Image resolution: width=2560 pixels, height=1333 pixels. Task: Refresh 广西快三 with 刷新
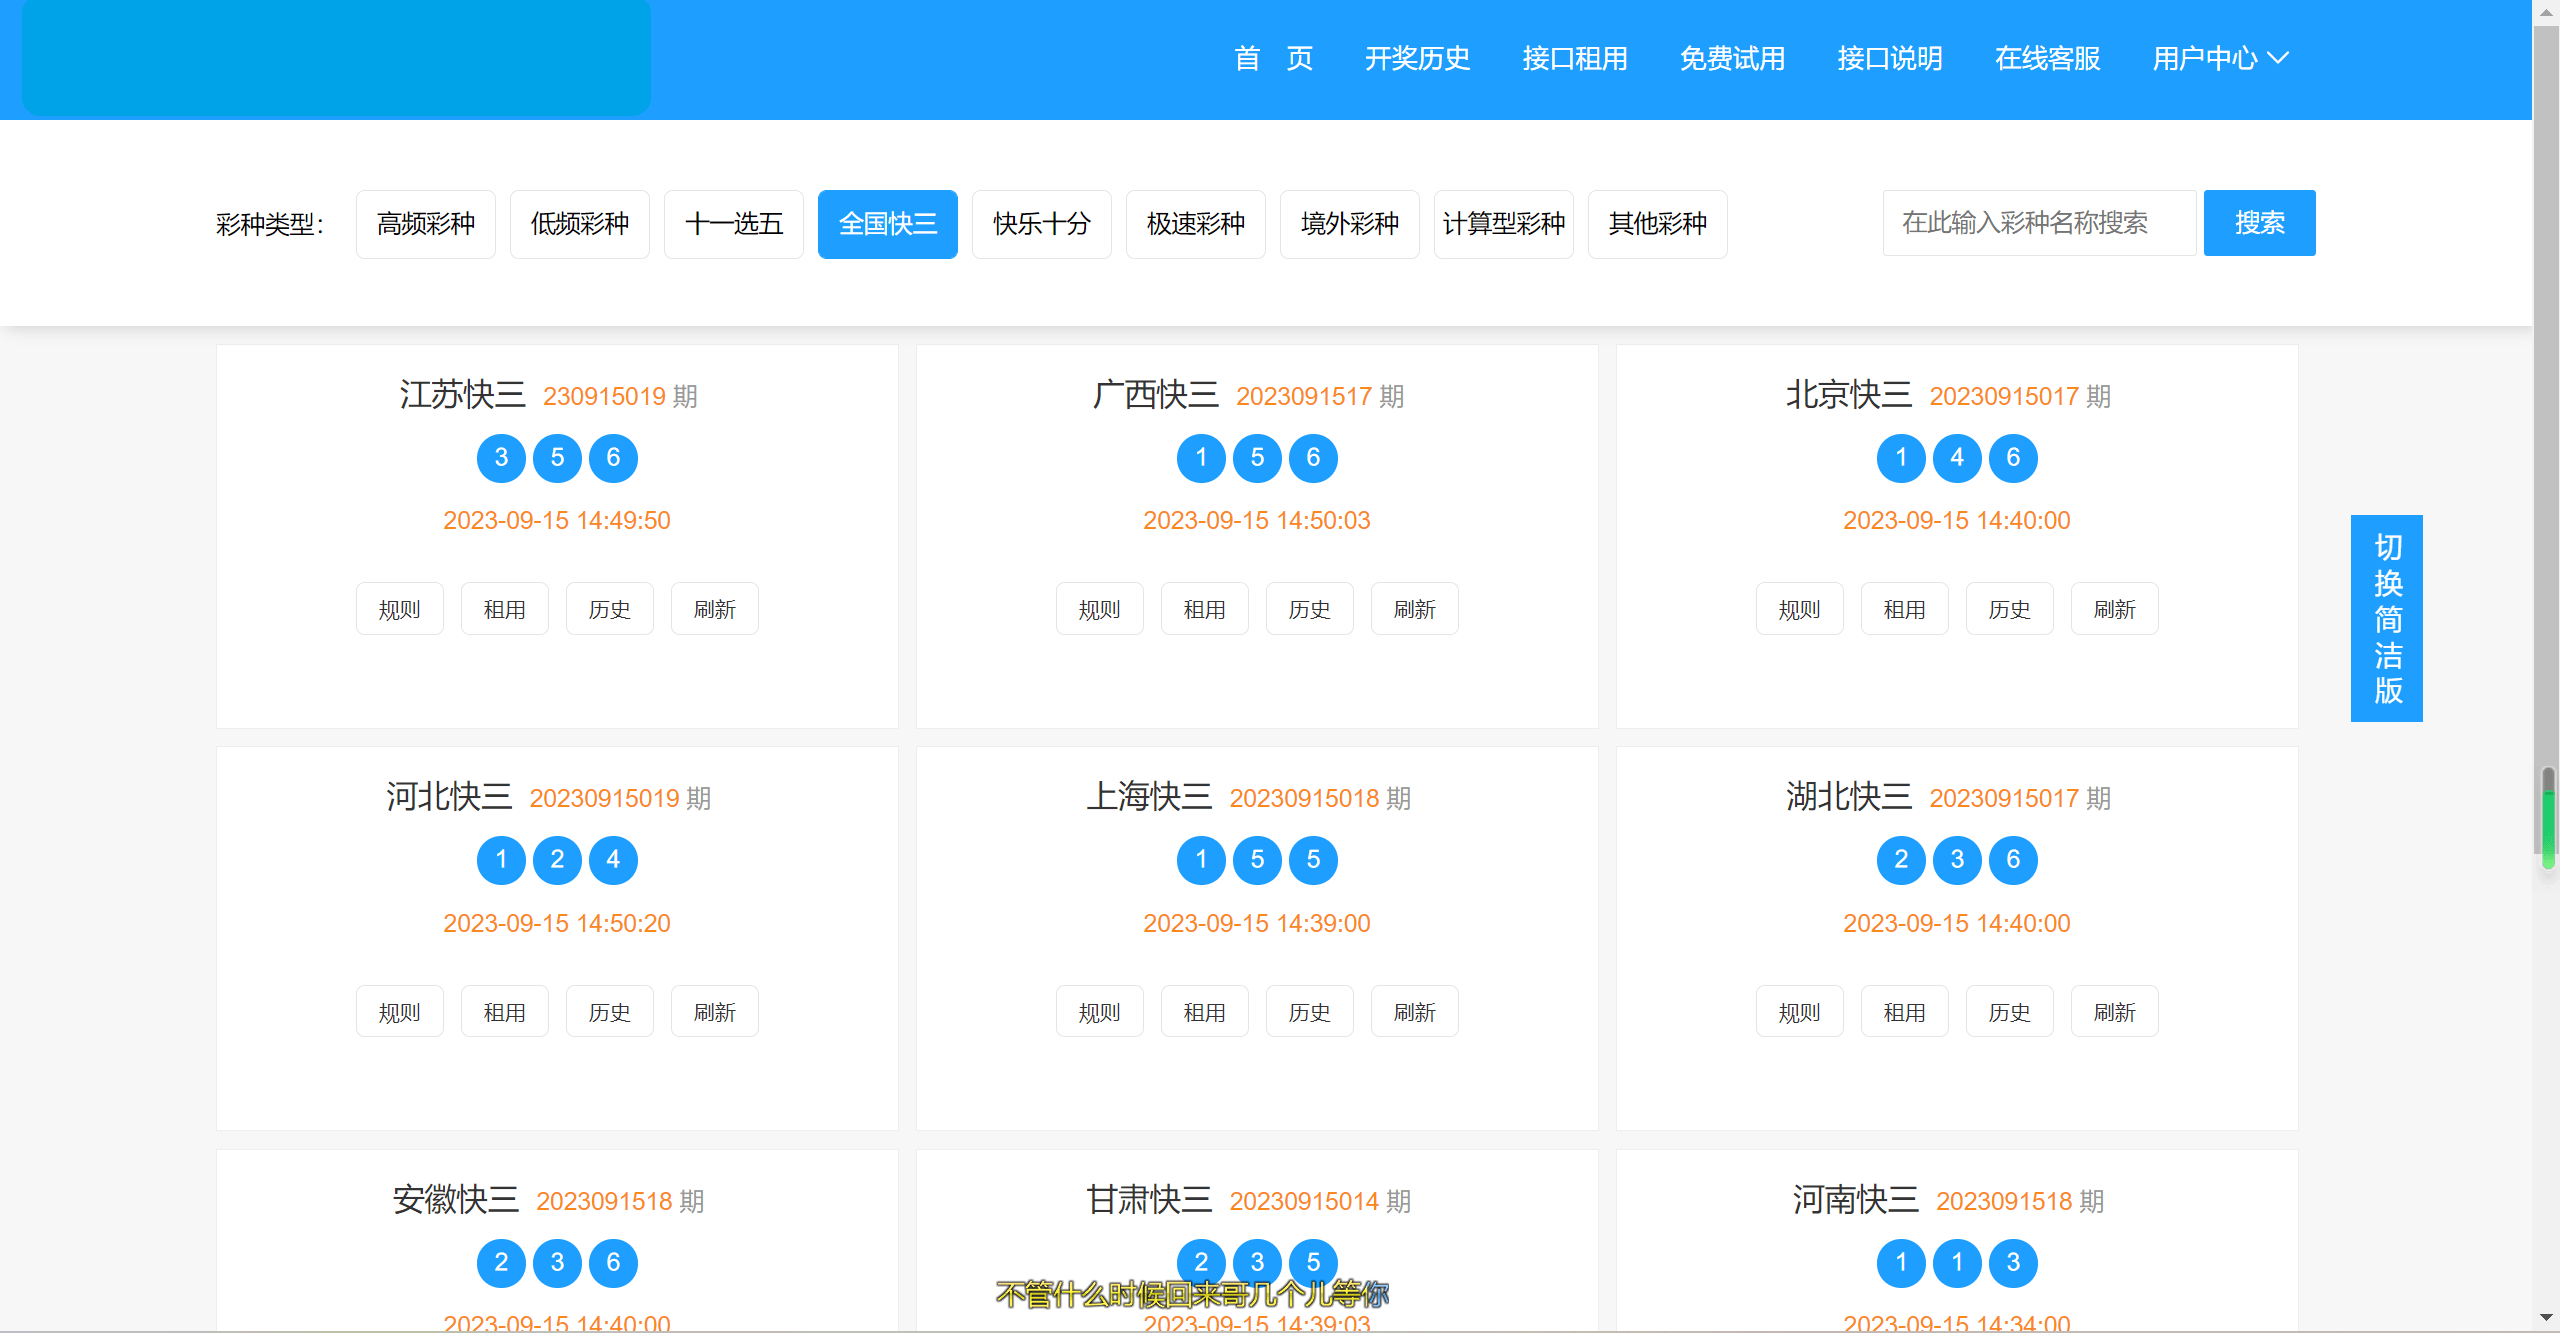(x=1415, y=609)
